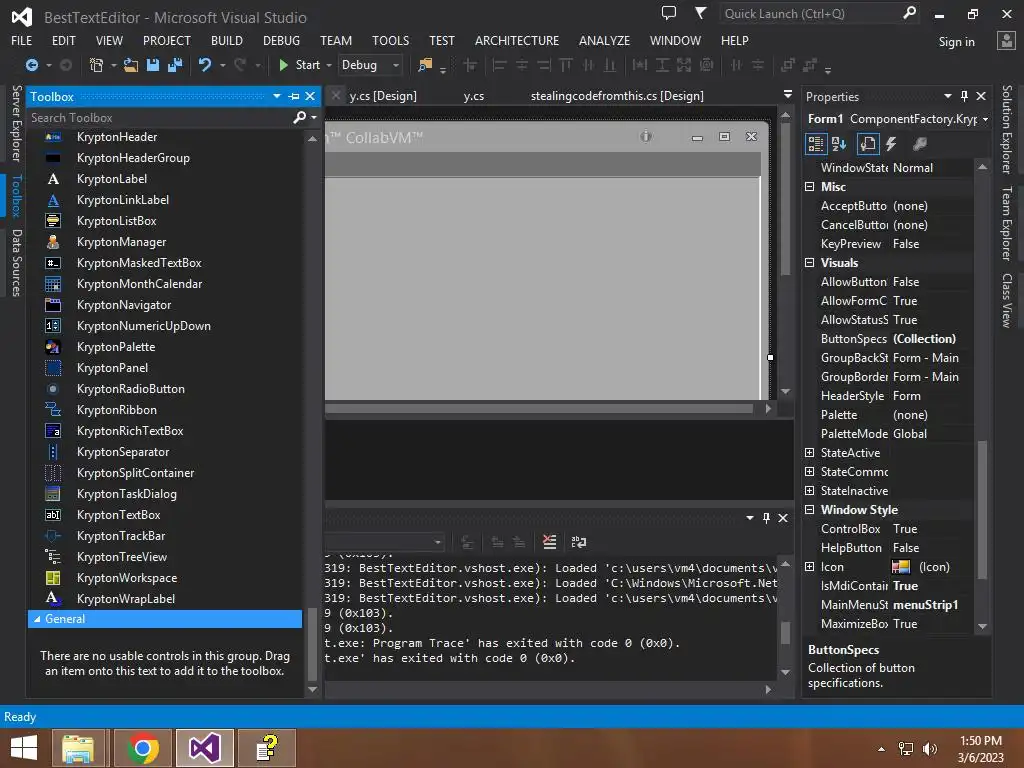Viewport: 1024px width, 768px height.
Task: Expand the StateActive property
Action: coord(810,453)
